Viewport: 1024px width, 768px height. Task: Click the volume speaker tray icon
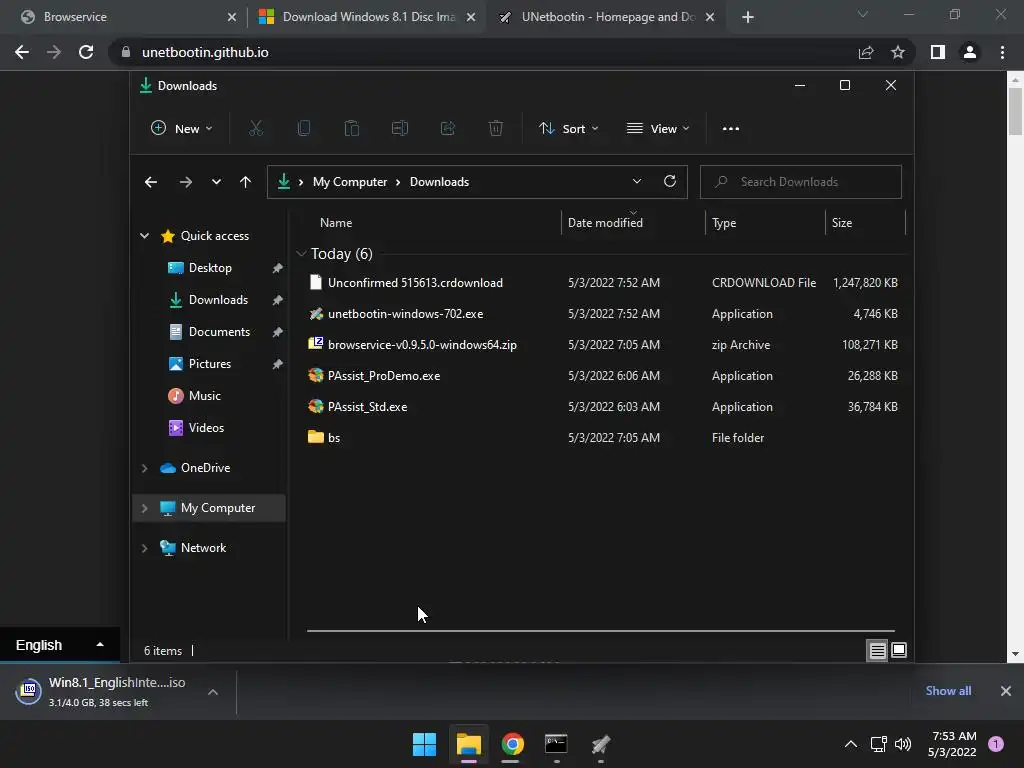pyautogui.click(x=903, y=744)
